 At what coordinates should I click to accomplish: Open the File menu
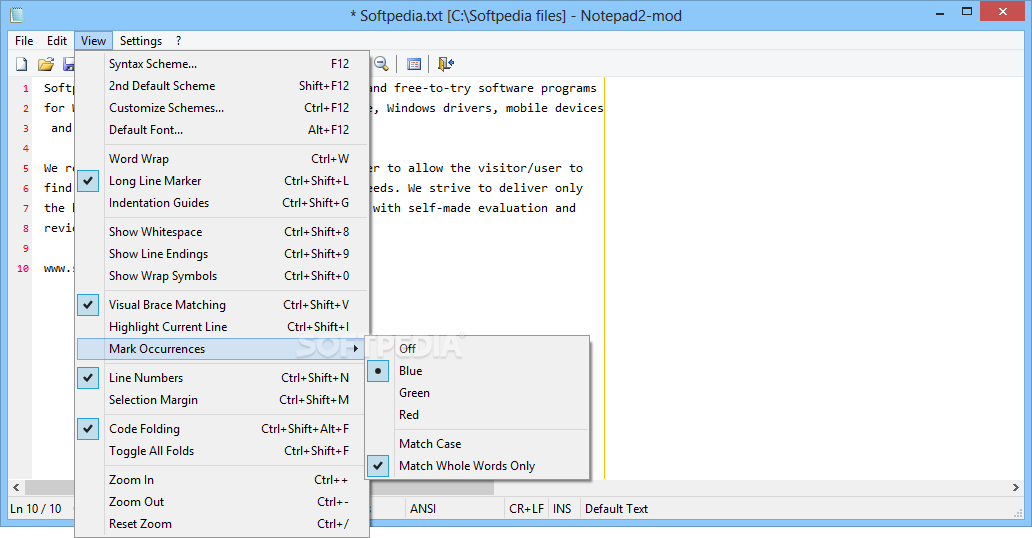point(24,41)
